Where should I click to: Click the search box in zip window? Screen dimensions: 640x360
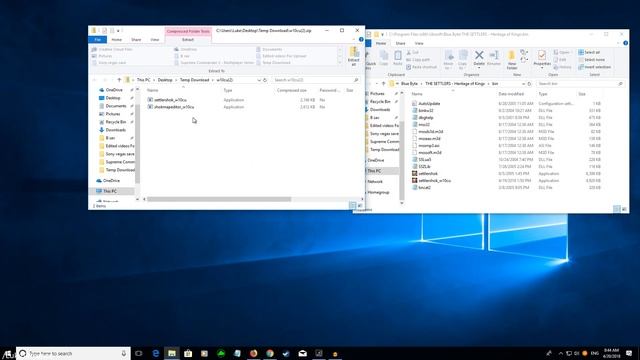click(315, 80)
